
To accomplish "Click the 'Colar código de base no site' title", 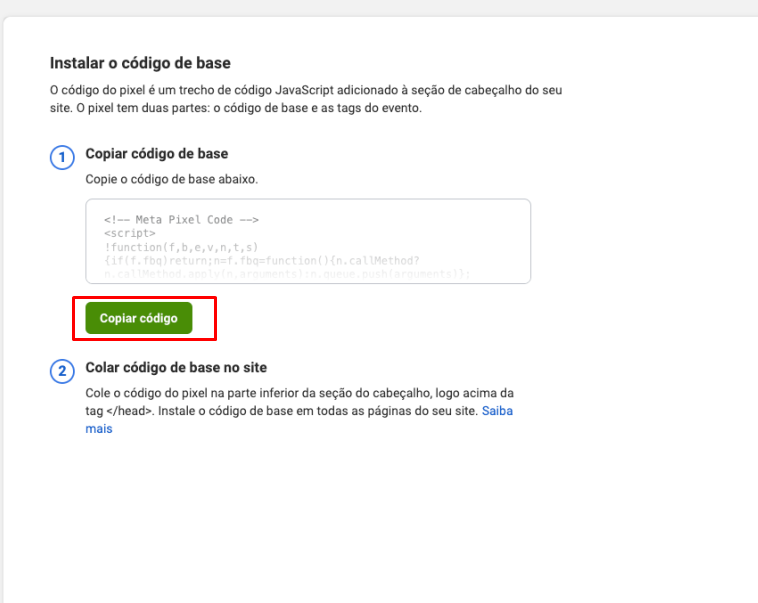I will pyautogui.click(x=176, y=368).
